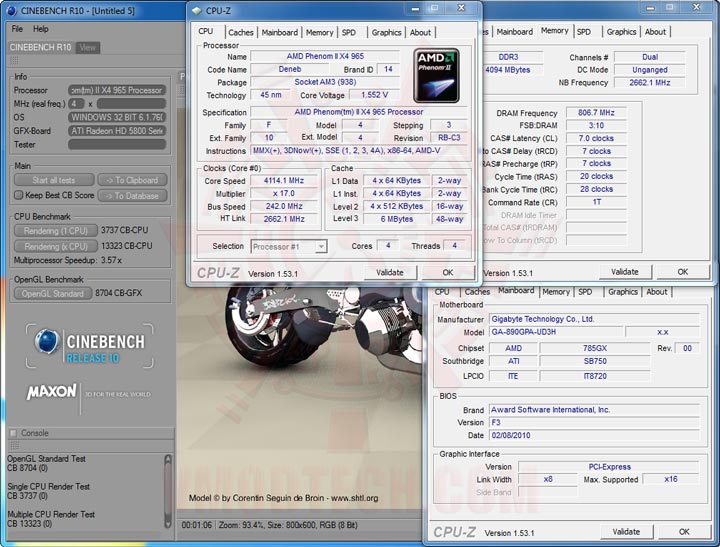Select CPU tab in front CPU-Z window
This screenshot has height=547, width=720.
pyautogui.click(x=206, y=31)
